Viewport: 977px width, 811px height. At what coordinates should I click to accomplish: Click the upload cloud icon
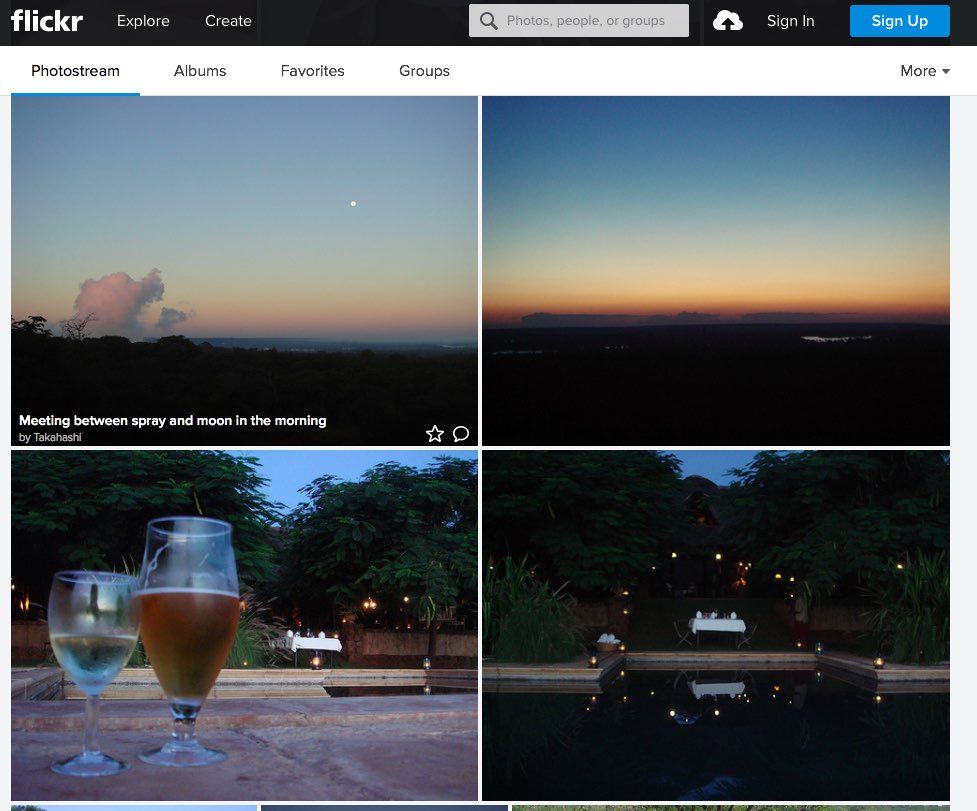(727, 21)
